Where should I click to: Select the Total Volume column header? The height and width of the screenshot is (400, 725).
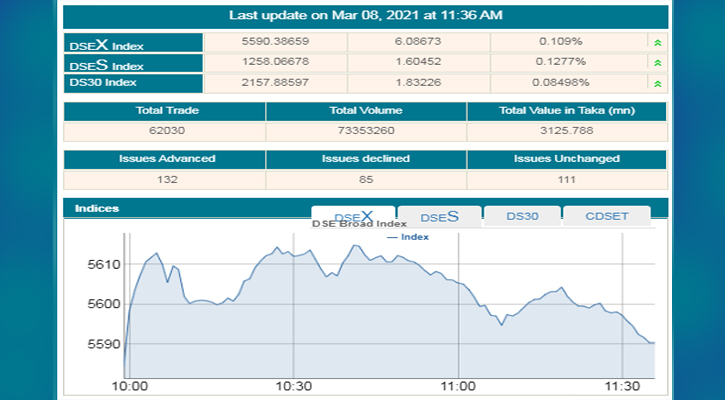tap(364, 113)
